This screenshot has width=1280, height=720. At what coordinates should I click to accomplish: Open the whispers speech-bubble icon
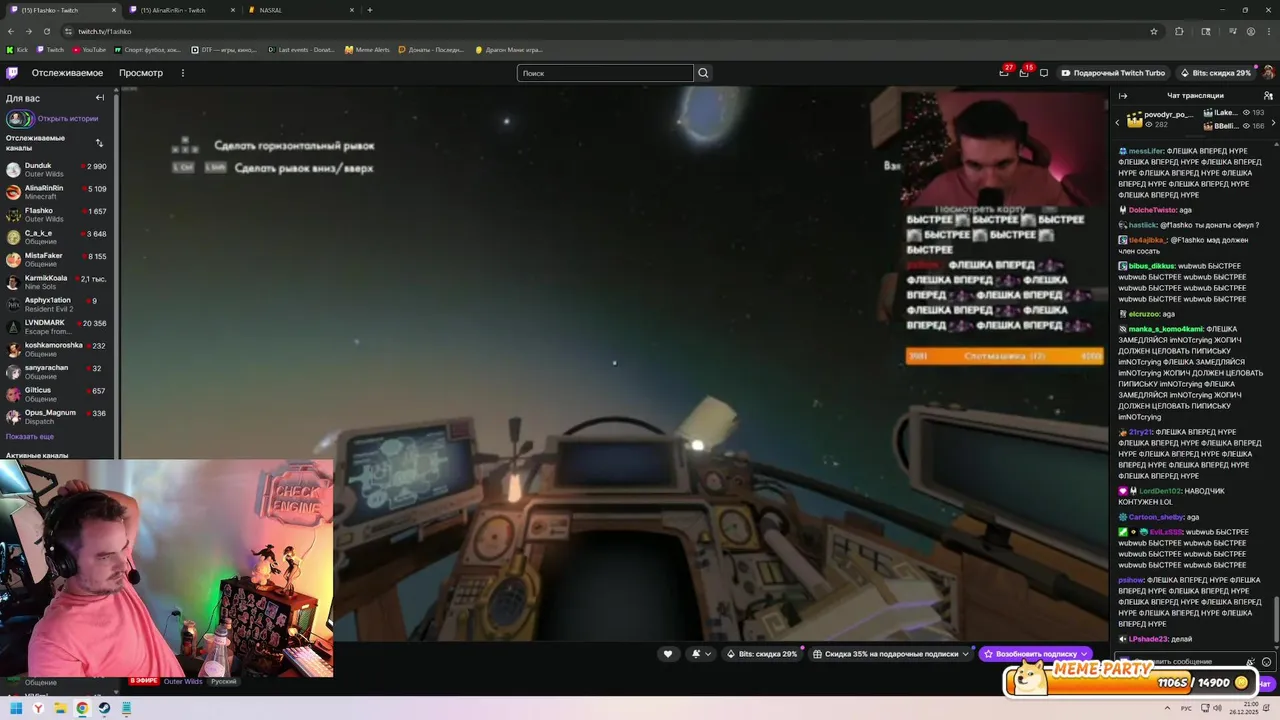click(1044, 73)
